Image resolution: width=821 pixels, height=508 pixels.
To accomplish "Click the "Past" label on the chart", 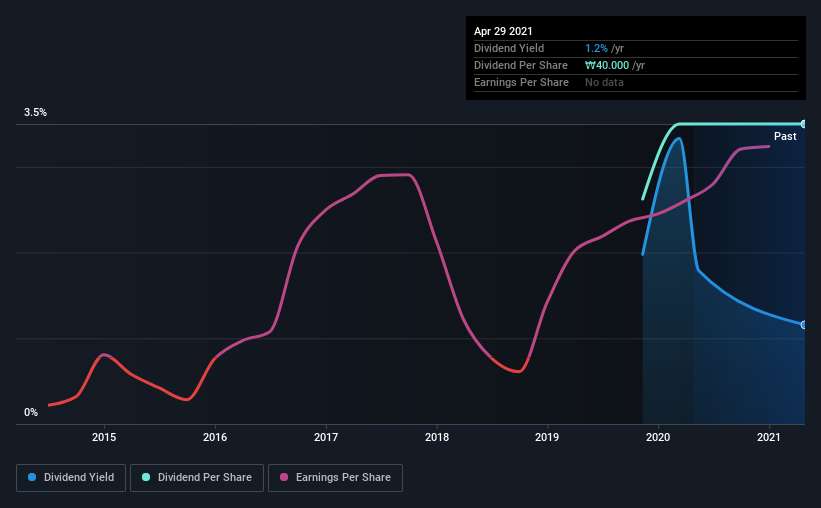I will 785,136.
